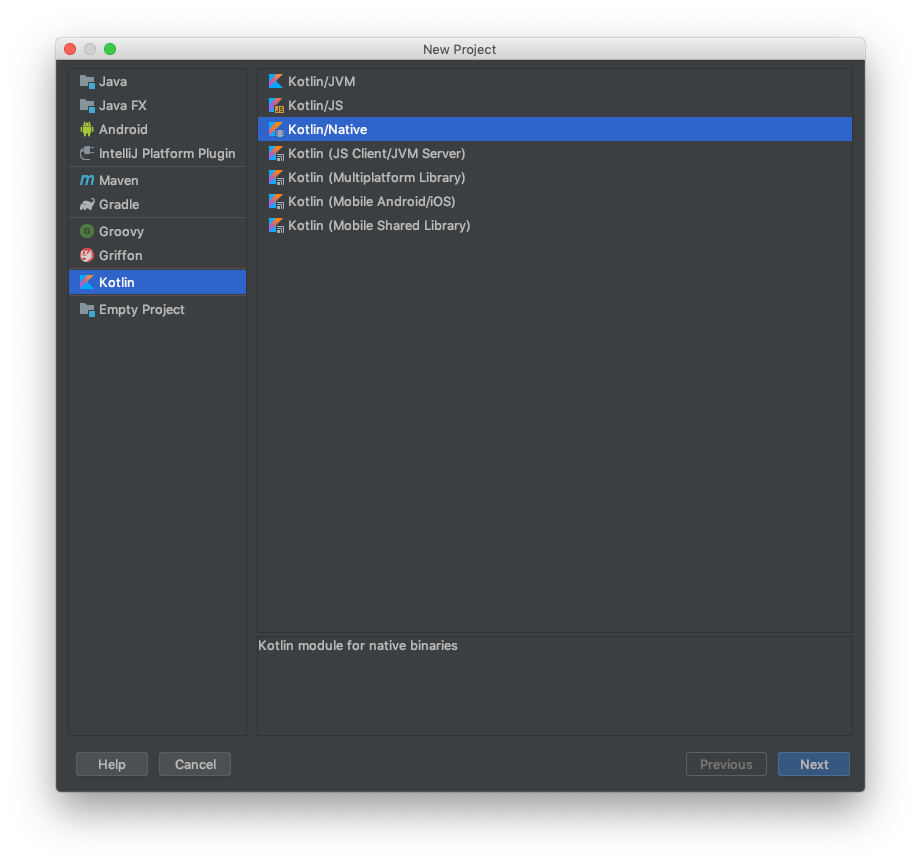Click 'Kotlin module for native binaries' description
The image size is (921, 866).
pos(358,646)
